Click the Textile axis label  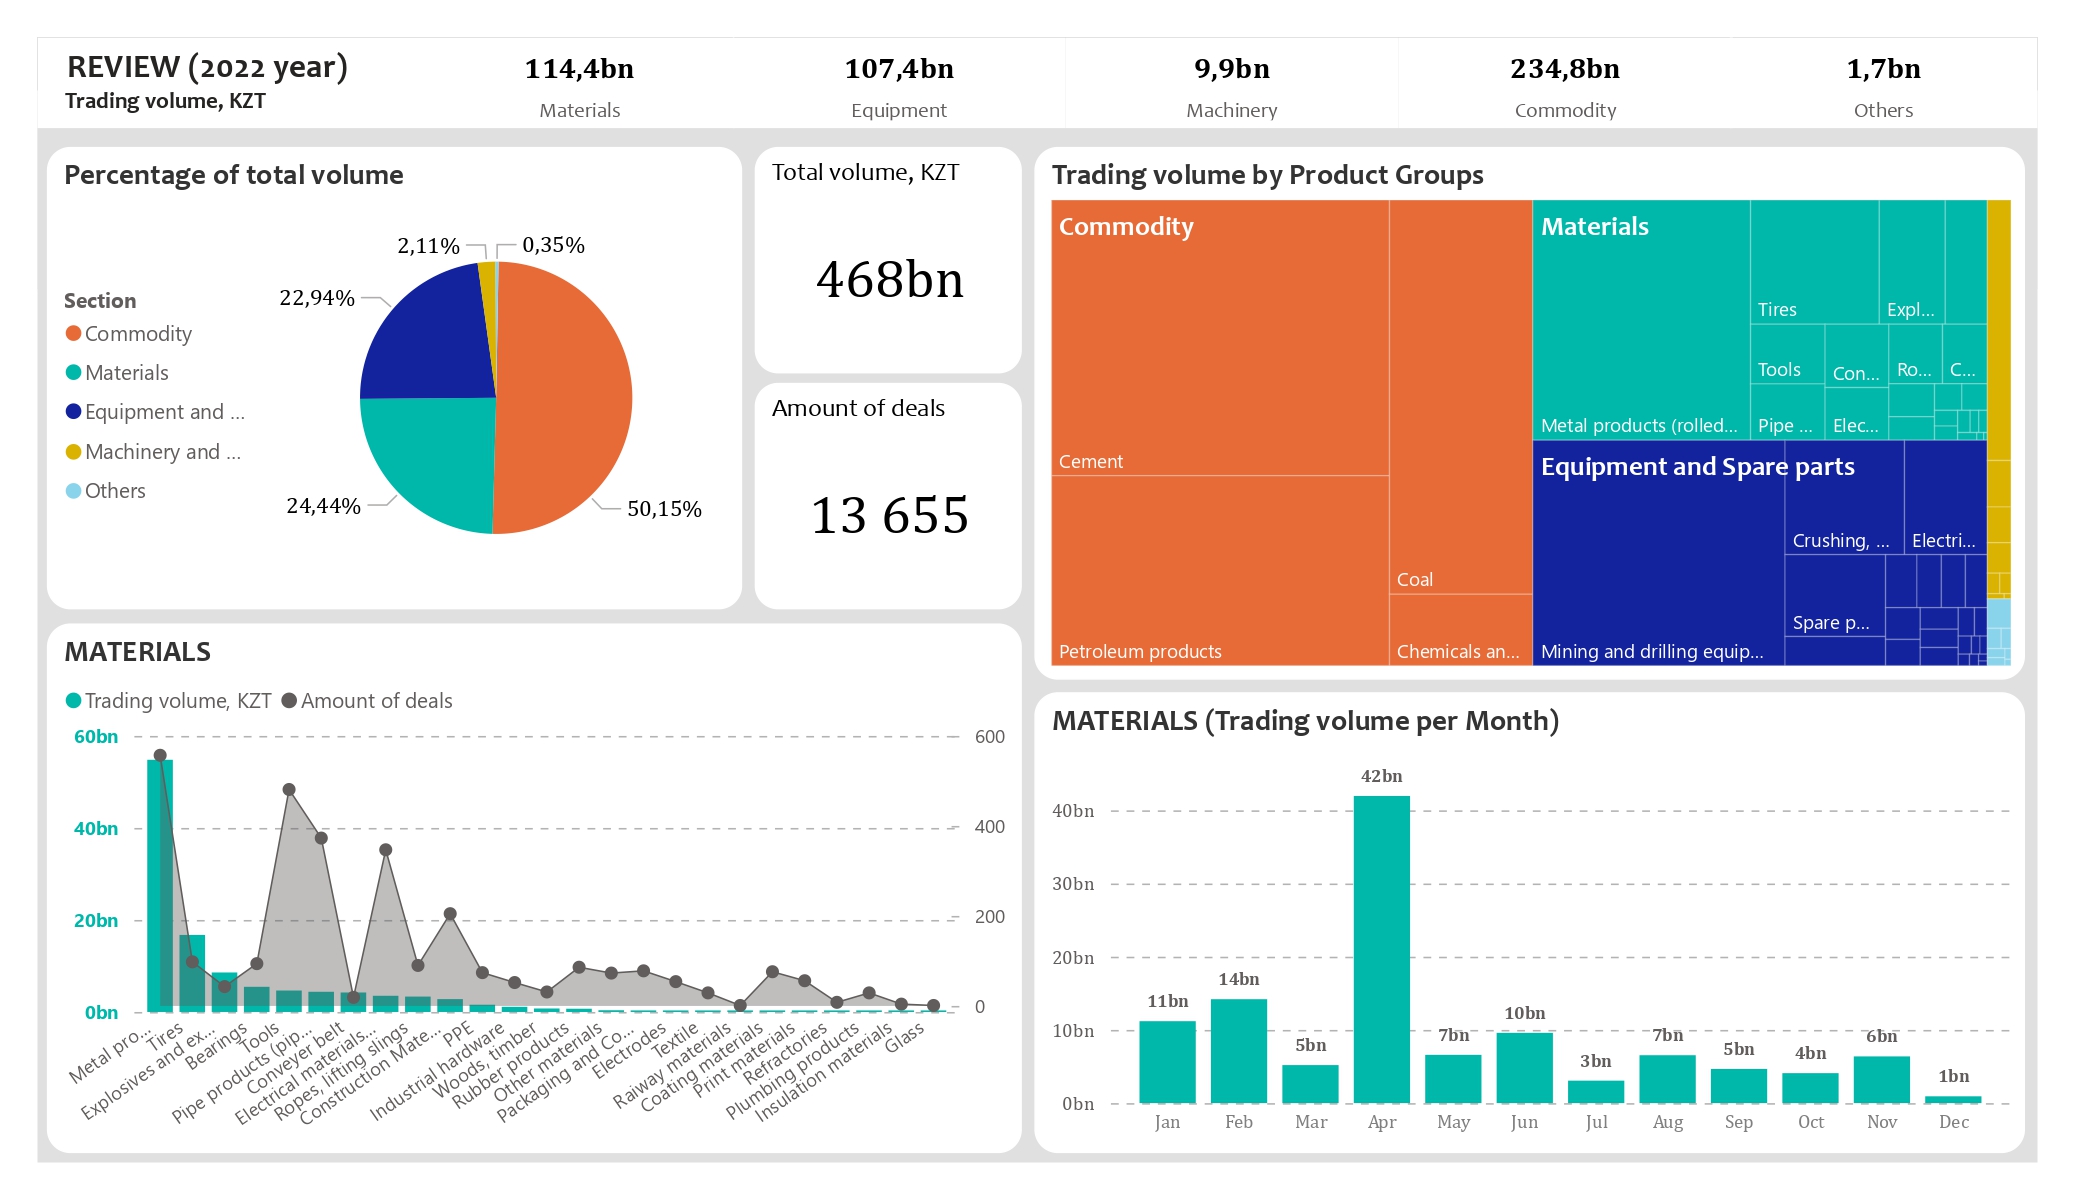(x=675, y=1041)
